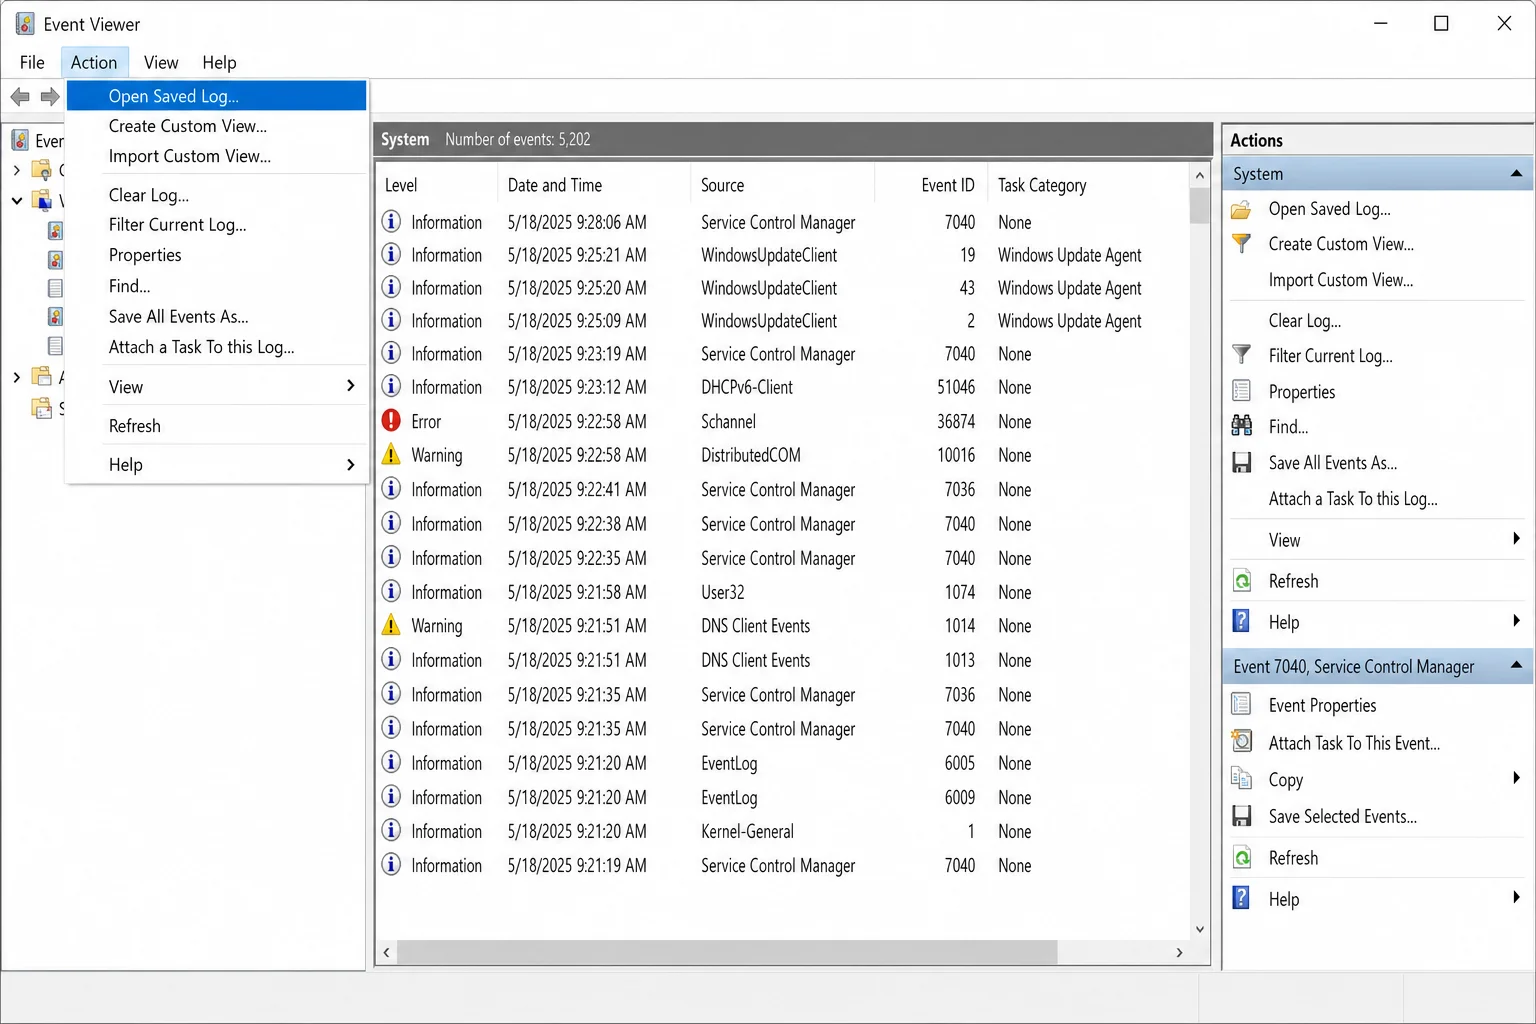Viewport: 1536px width, 1024px height.
Task: Choose Filter Current Log in Action menu
Action: 217,225
